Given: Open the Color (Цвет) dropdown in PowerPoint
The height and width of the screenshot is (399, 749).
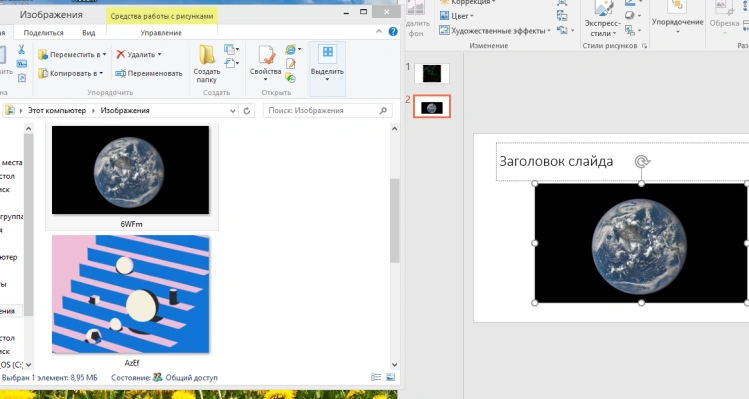Looking at the screenshot, I should click(457, 16).
